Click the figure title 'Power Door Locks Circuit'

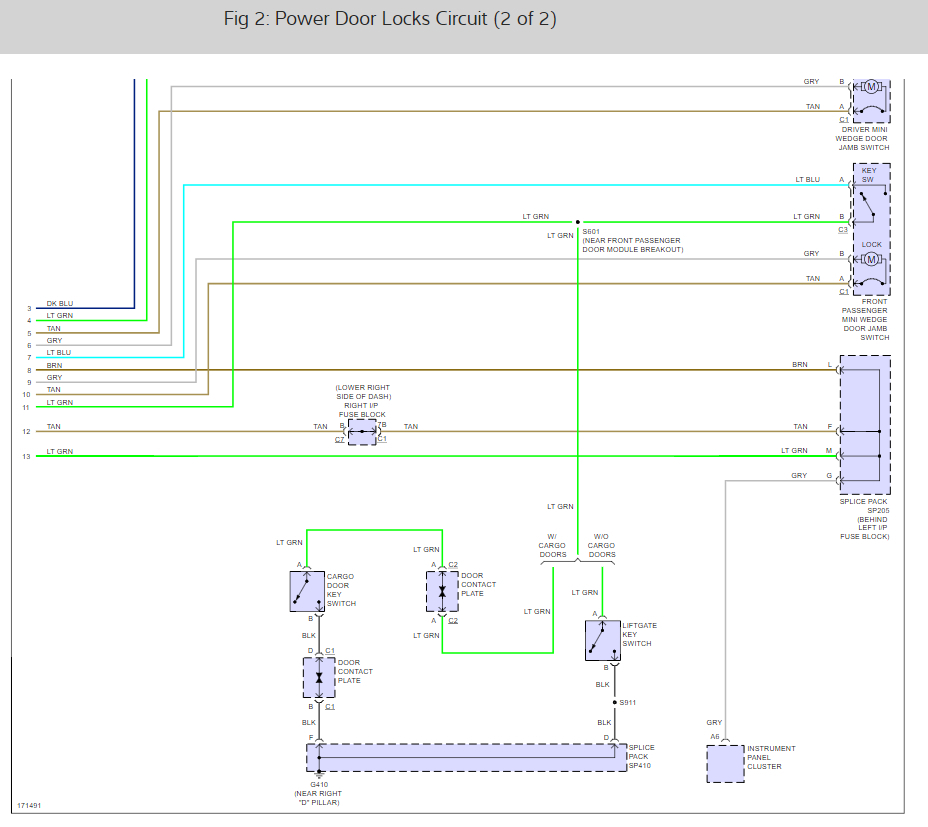point(390,19)
